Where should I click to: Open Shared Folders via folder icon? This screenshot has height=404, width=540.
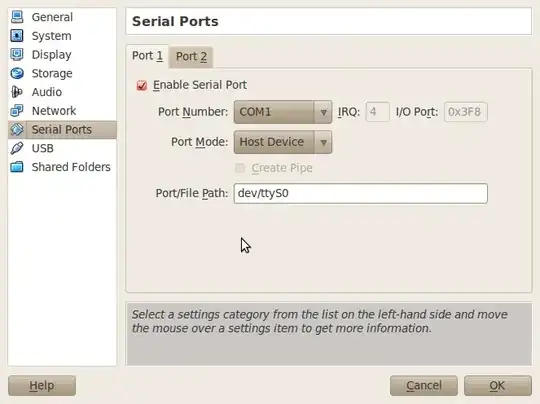coord(17,167)
